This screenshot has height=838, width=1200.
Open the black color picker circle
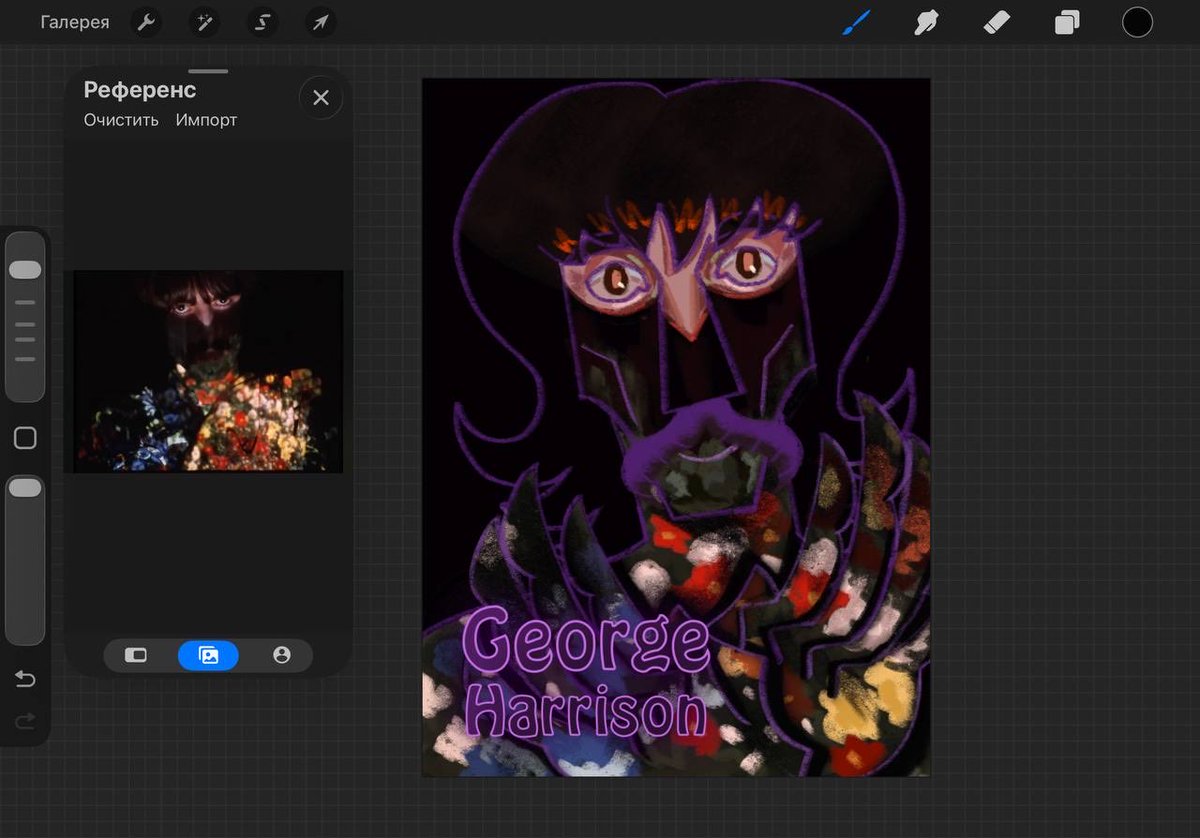pos(1137,22)
